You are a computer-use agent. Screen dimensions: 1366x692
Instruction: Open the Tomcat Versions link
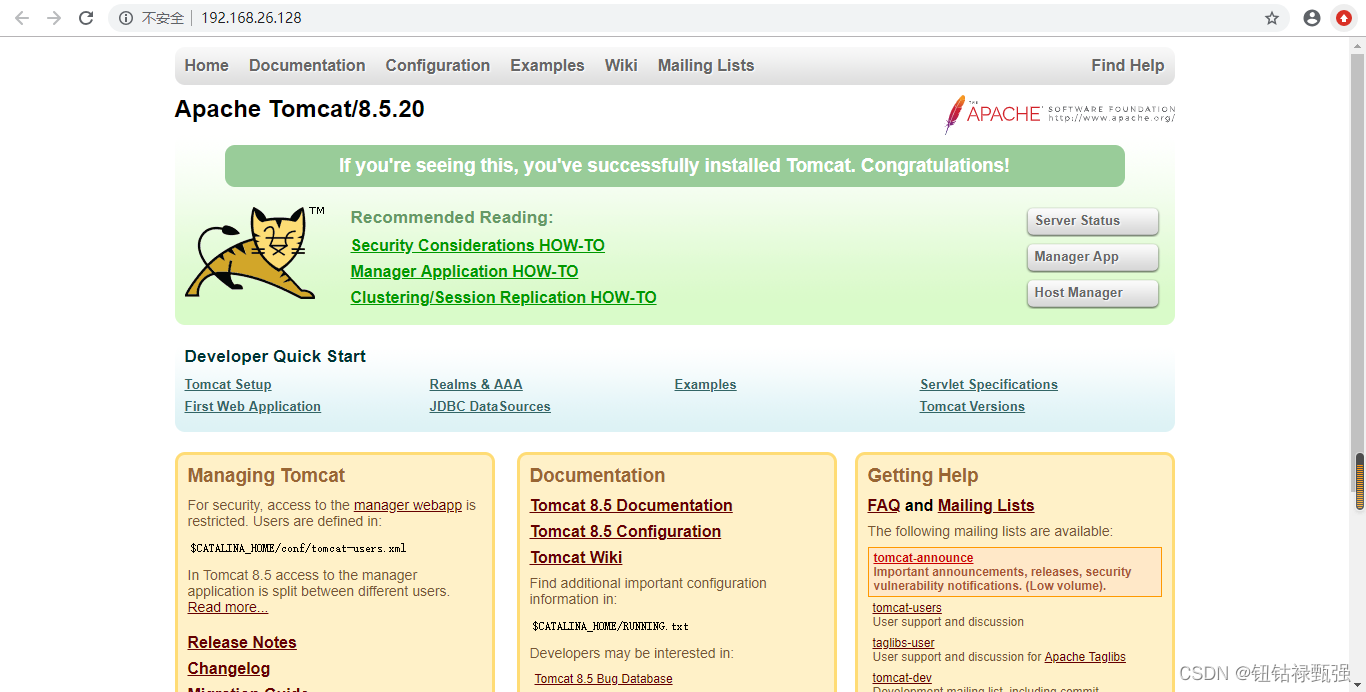[x=972, y=406]
